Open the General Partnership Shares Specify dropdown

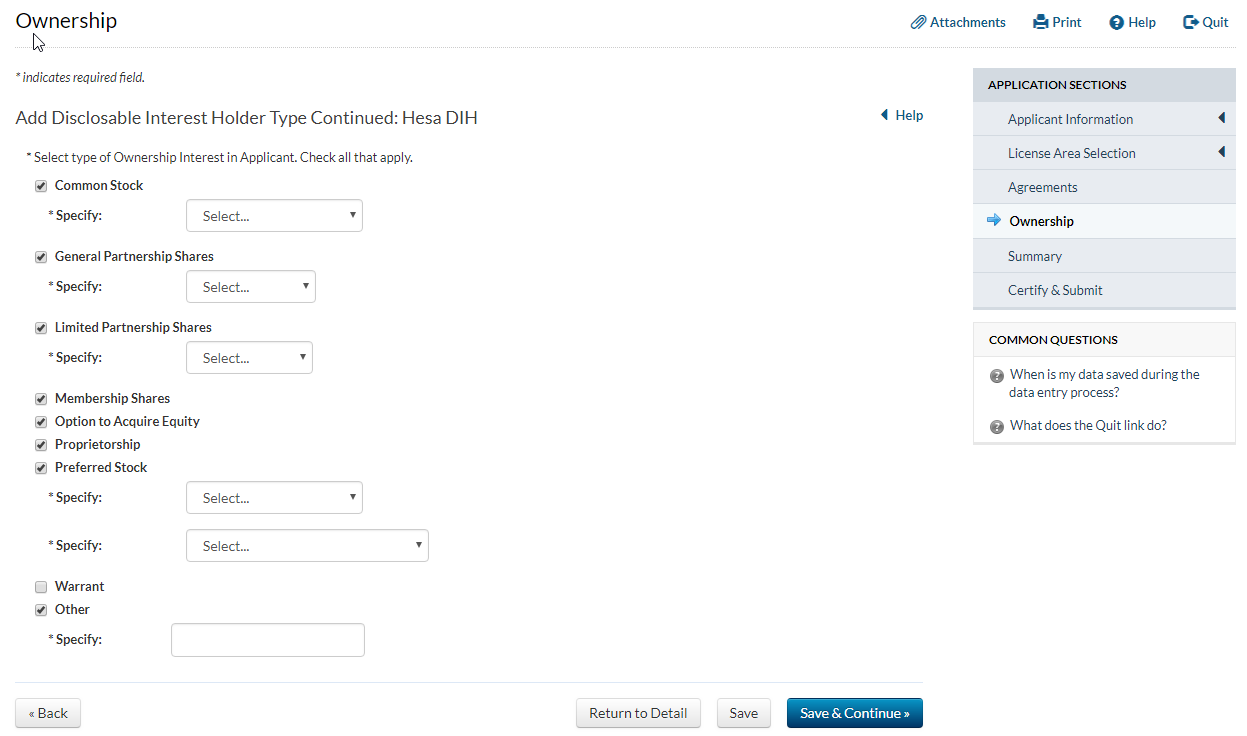click(251, 287)
